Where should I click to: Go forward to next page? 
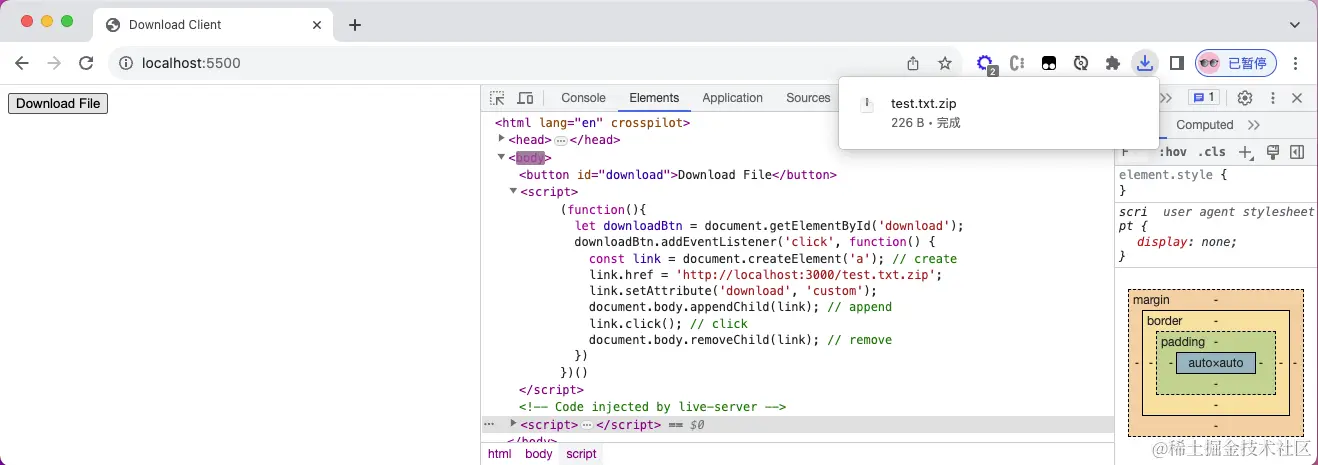pyautogui.click(x=54, y=63)
